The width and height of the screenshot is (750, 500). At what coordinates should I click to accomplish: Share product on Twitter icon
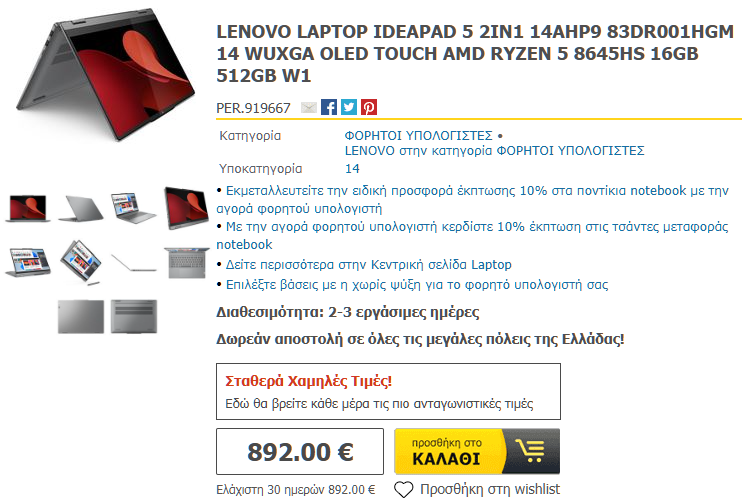[x=349, y=107]
